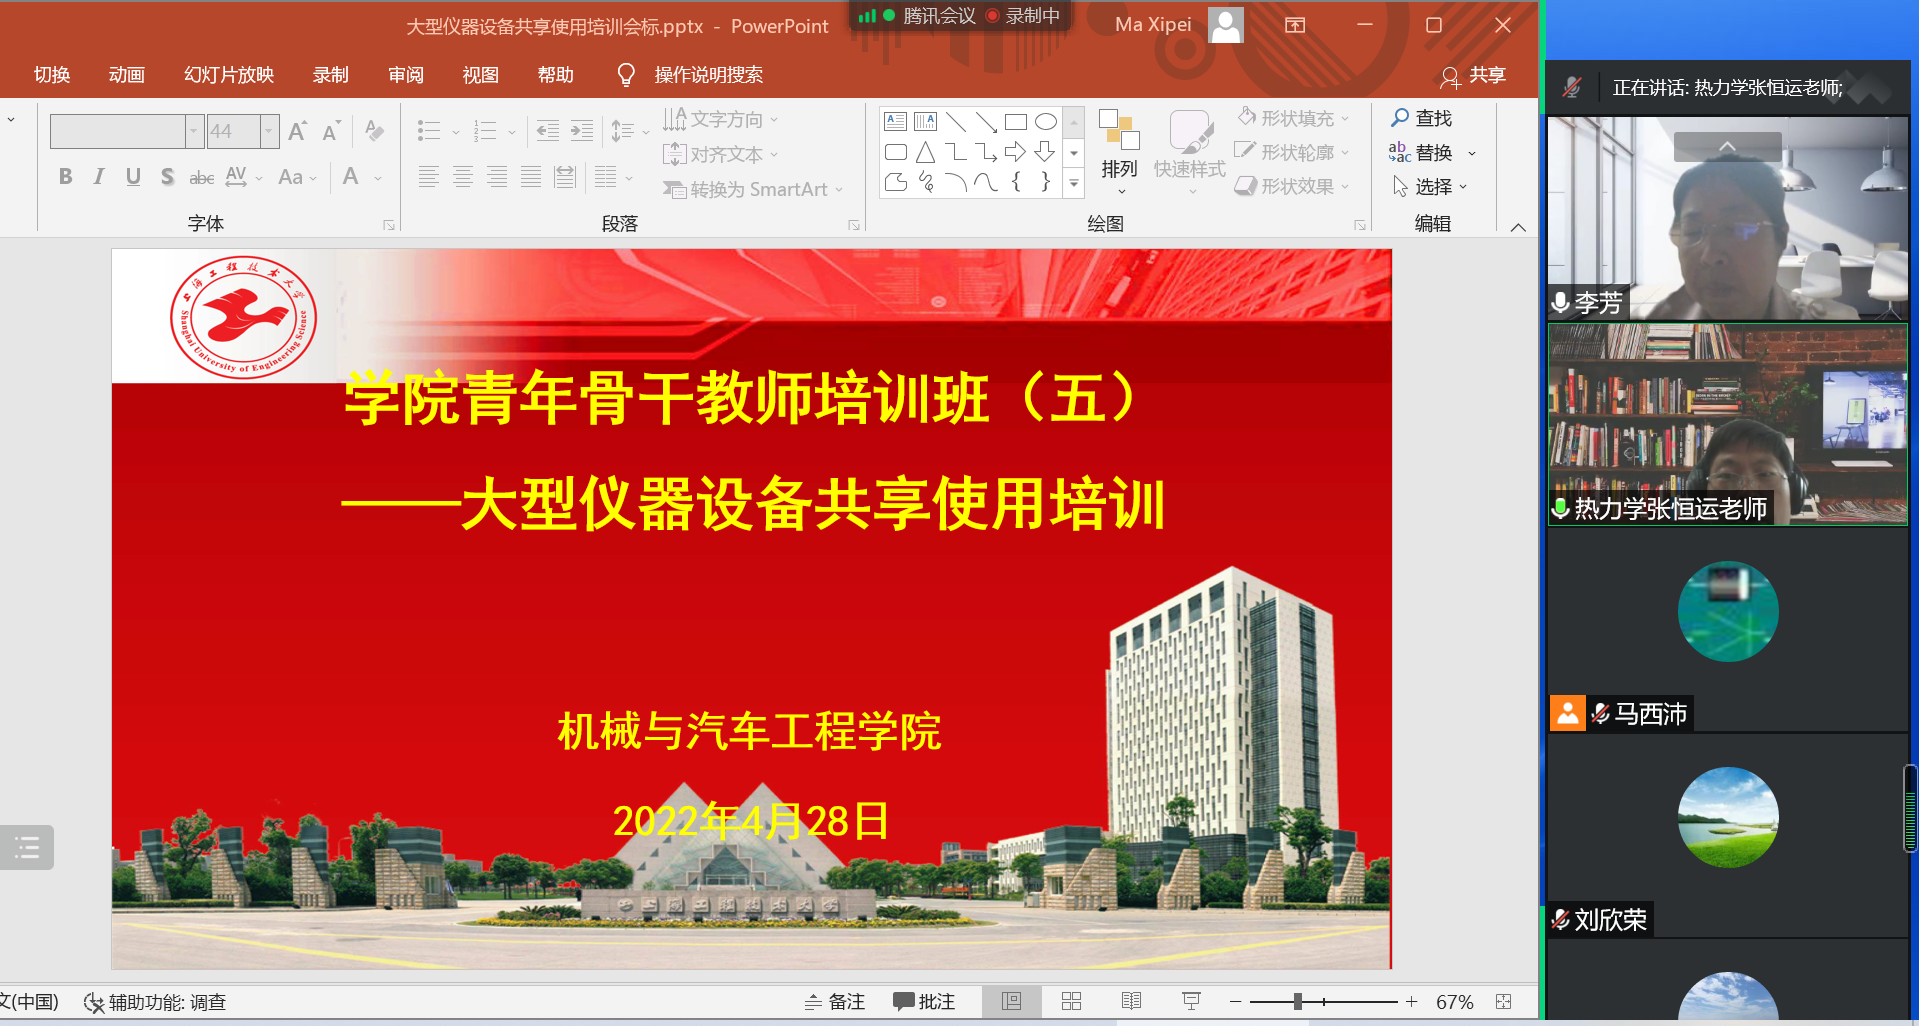Viewport: 1919px width, 1026px height.
Task: Switch to slide sorter view icon
Action: click(x=1071, y=1001)
